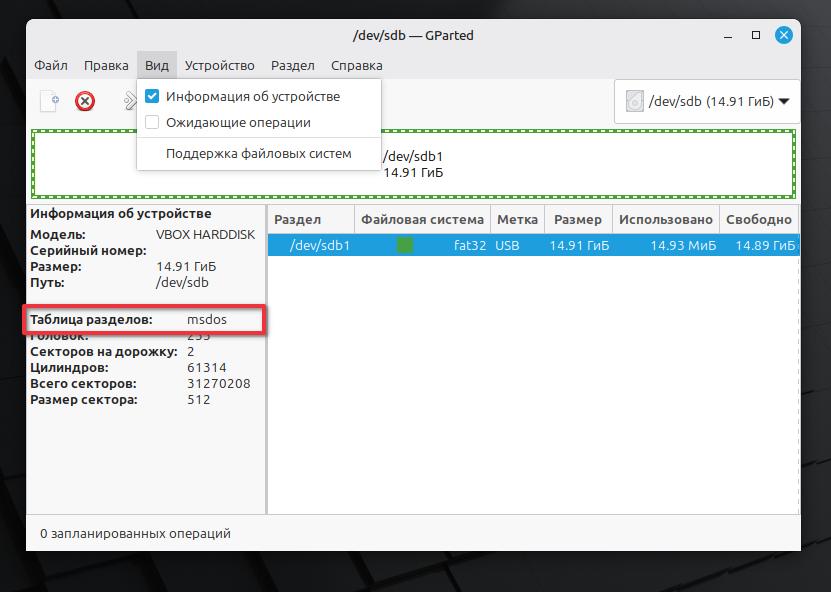Click the 14.93 МиБ used cell
The image size is (831, 592).
pyautogui.click(x=683, y=245)
